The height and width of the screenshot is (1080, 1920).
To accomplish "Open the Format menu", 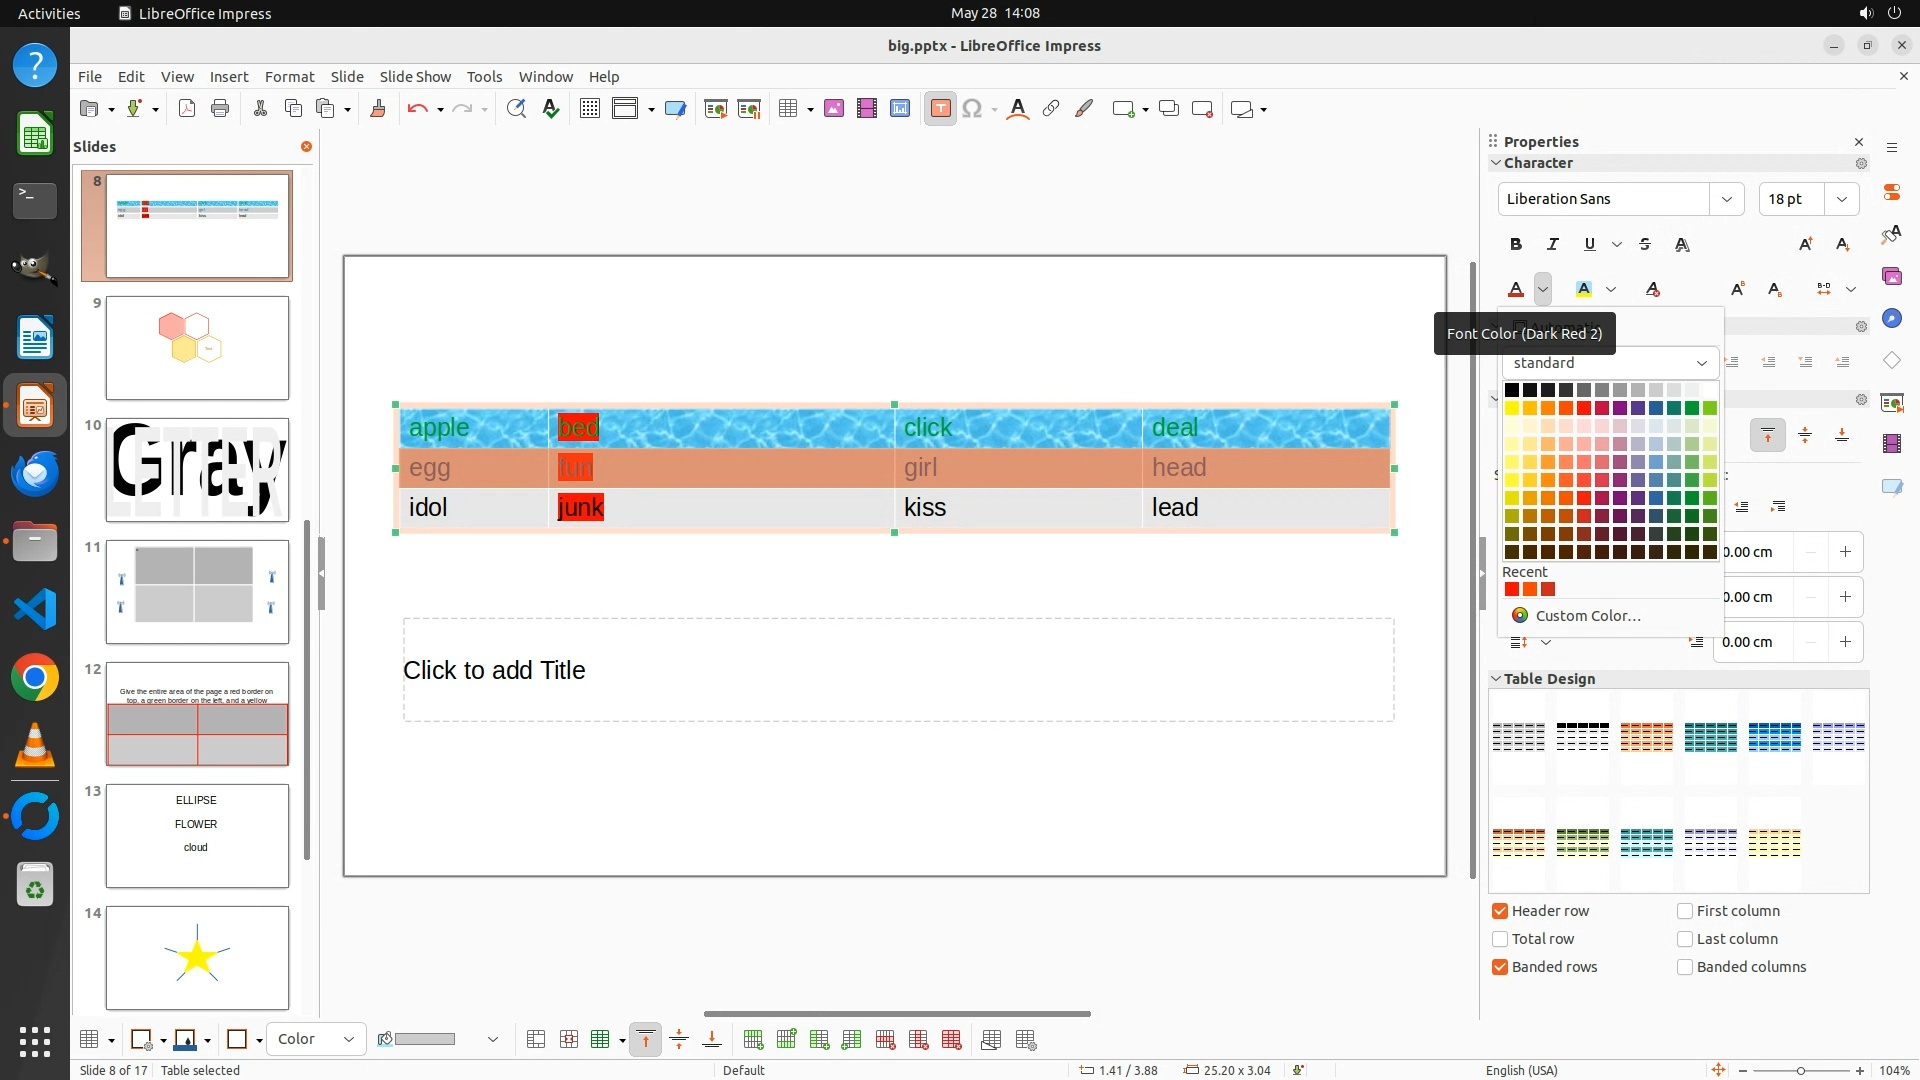I will 289,77.
